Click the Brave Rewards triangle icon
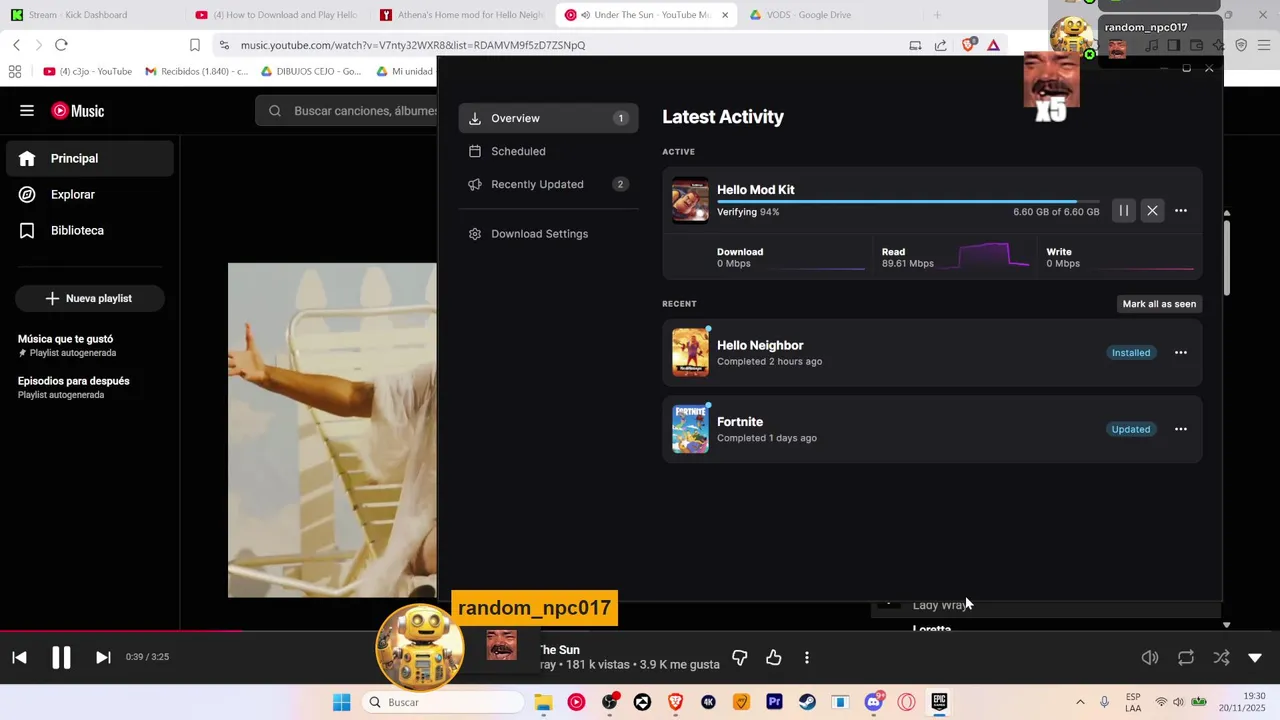The height and width of the screenshot is (720, 1280). pyautogui.click(x=993, y=45)
